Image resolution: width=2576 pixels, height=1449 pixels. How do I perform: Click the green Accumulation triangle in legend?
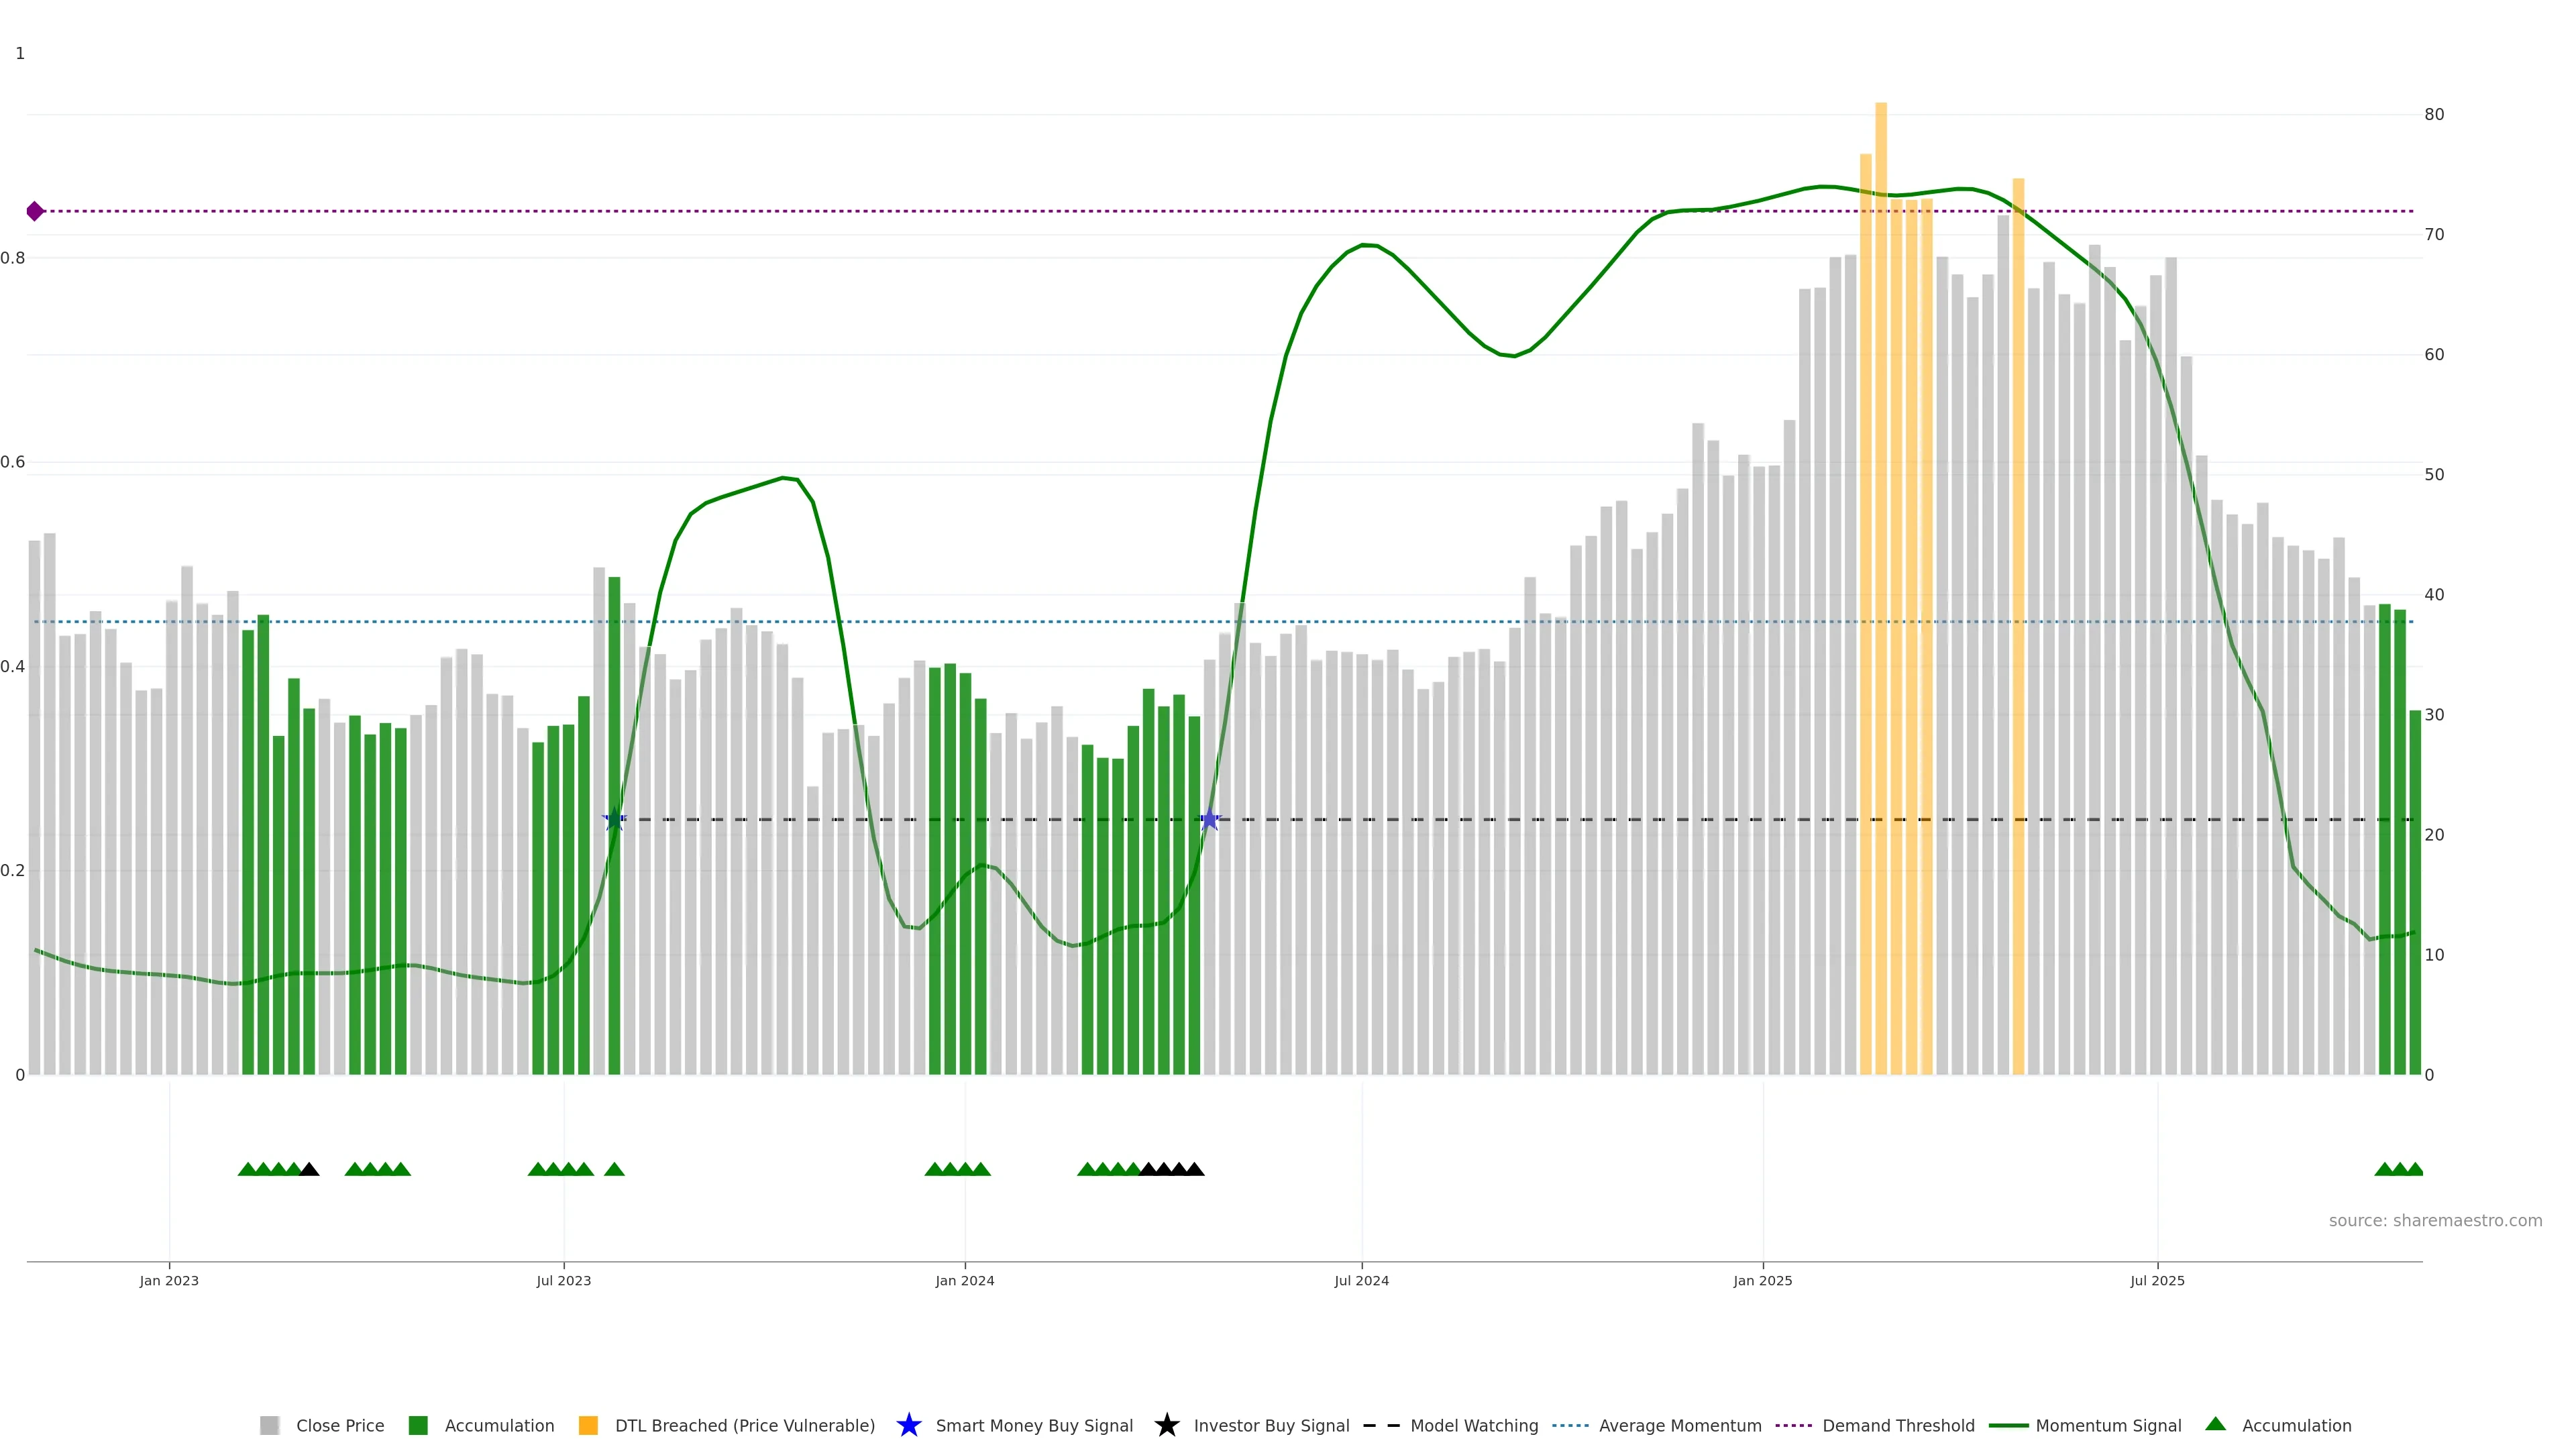point(2215,1424)
